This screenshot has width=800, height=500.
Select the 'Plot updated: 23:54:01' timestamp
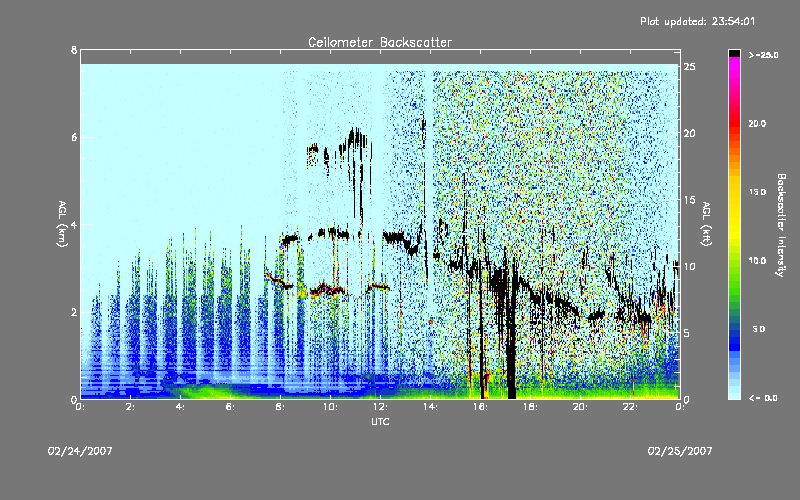697,21
